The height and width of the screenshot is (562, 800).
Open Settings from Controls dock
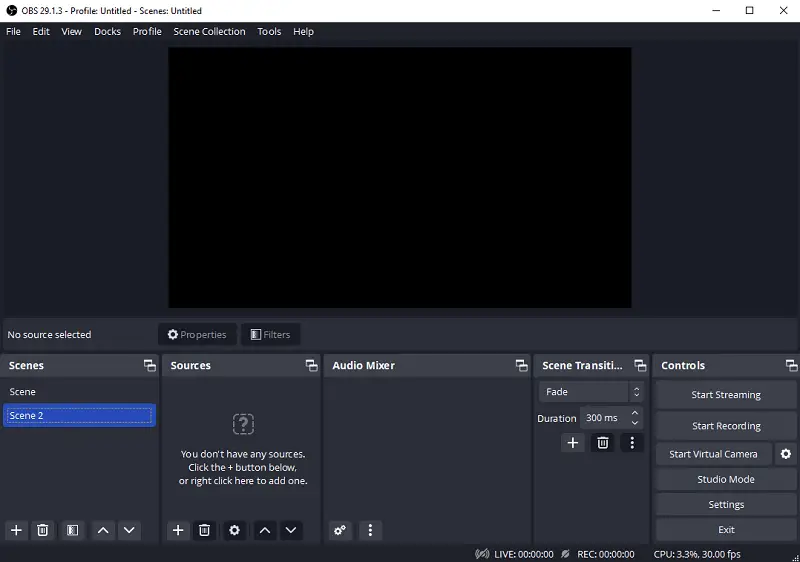(726, 504)
